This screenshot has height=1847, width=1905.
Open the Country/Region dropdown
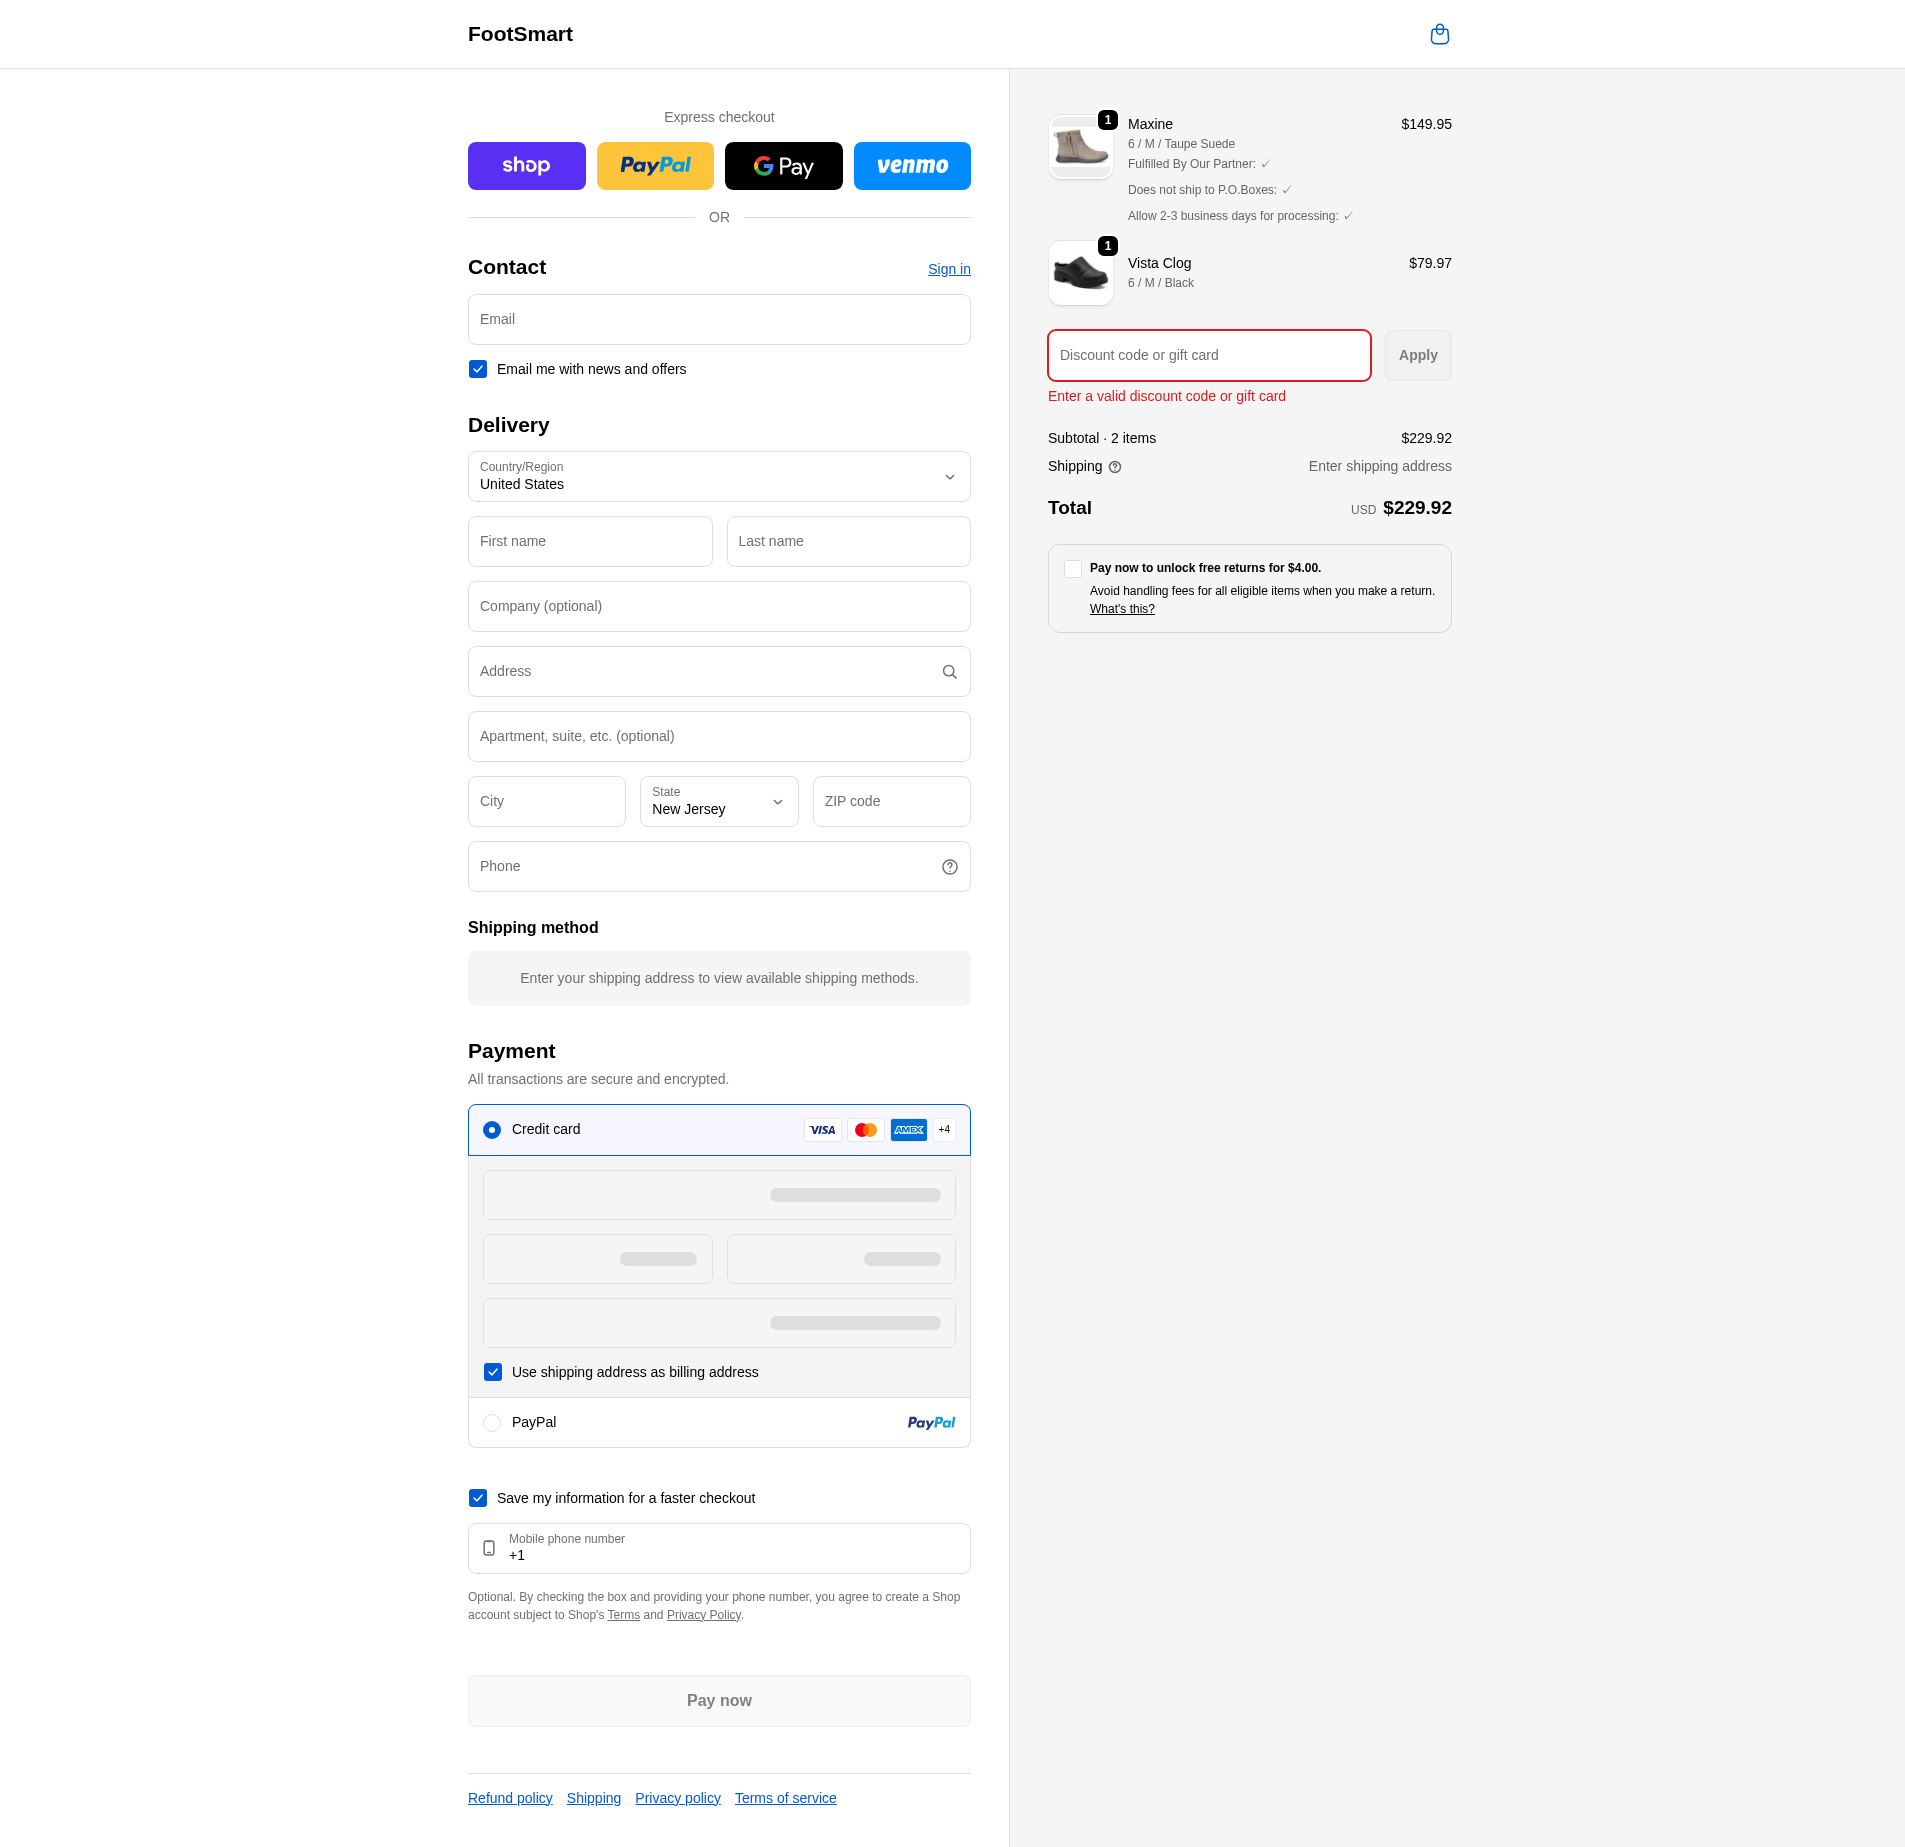coord(718,477)
